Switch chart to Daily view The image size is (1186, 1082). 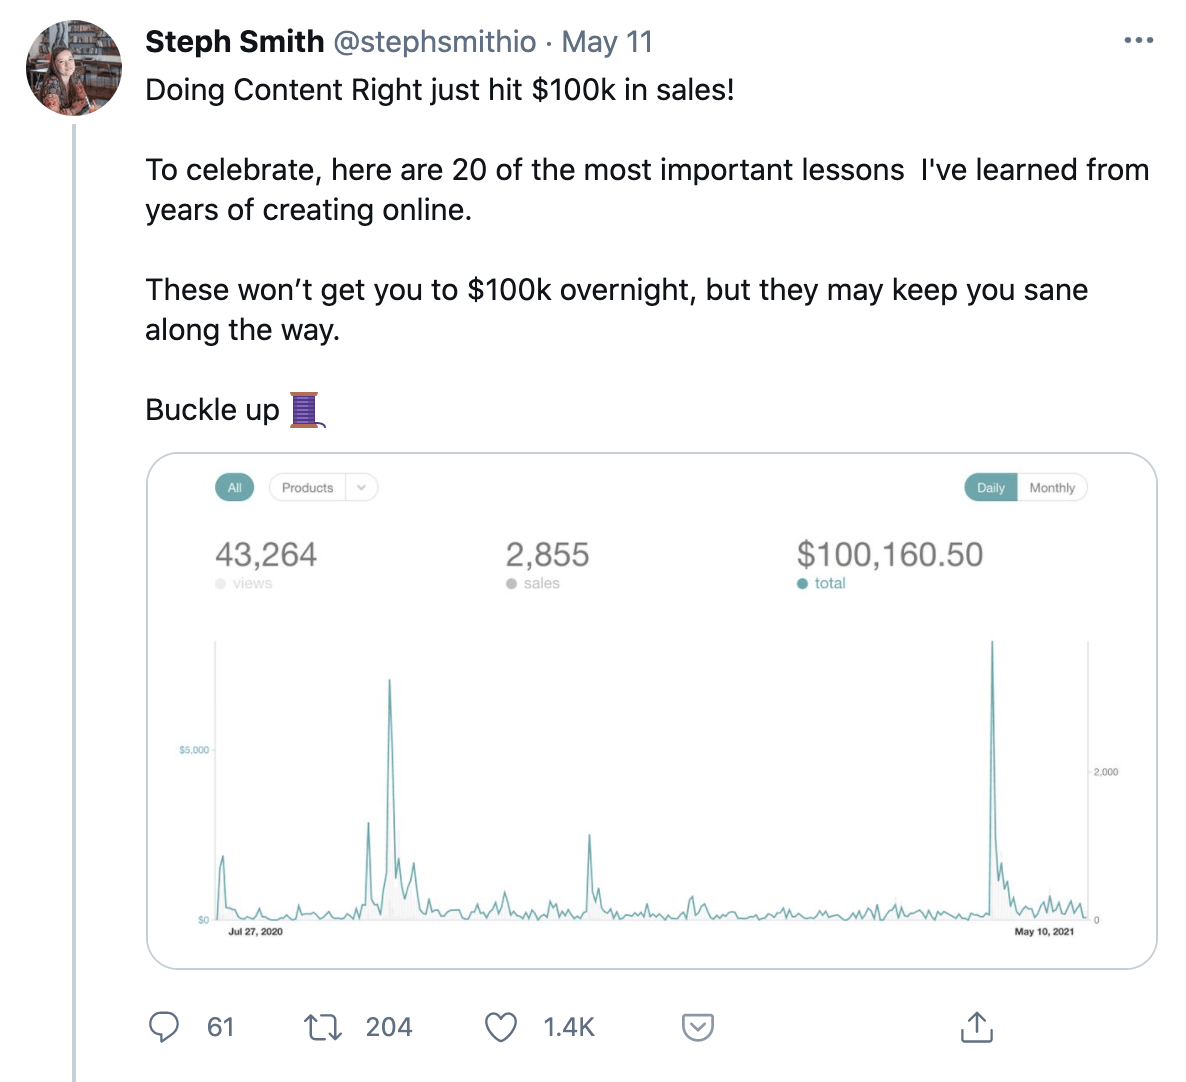(x=990, y=488)
